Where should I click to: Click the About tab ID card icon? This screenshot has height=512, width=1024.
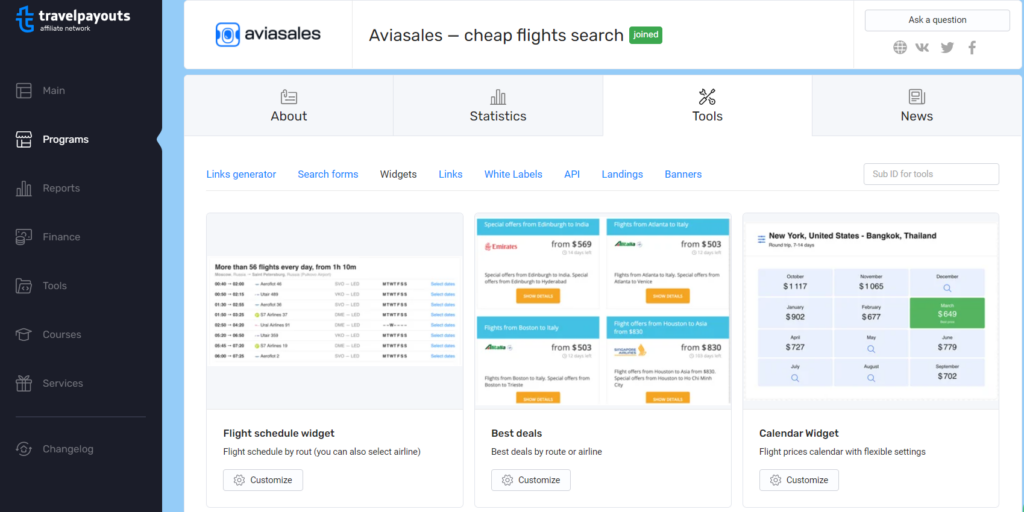[289, 97]
